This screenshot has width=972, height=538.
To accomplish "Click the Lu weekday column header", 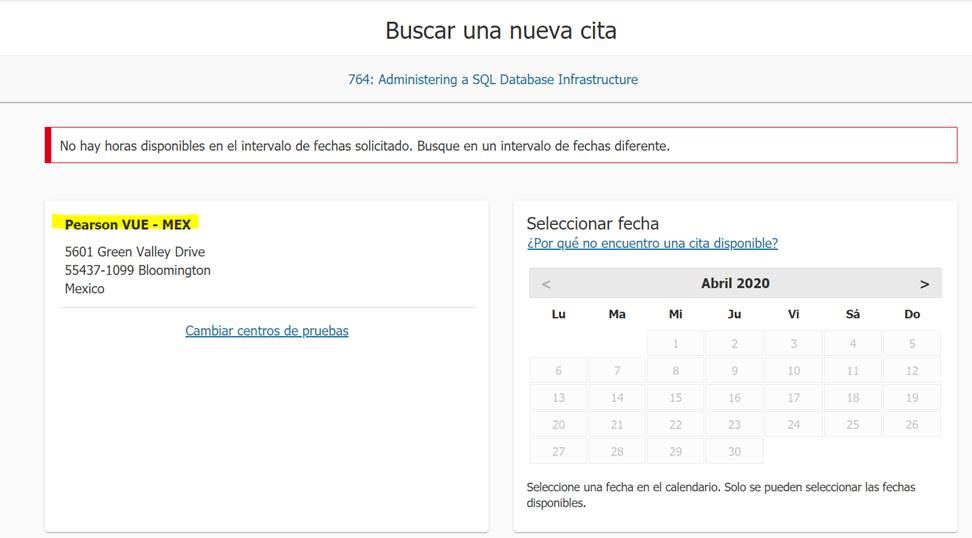I will click(x=559, y=314).
